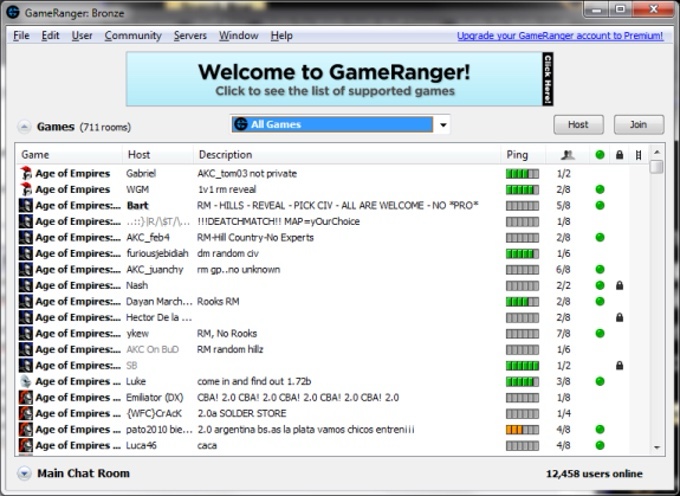Click the Host button

coord(578,125)
